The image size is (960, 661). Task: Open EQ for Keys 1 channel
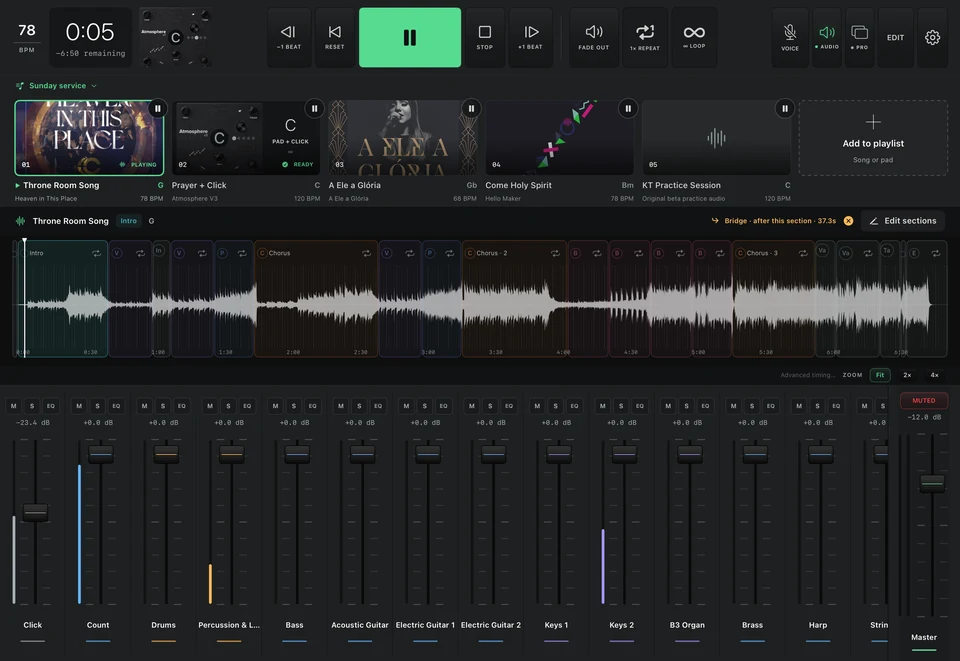574,406
